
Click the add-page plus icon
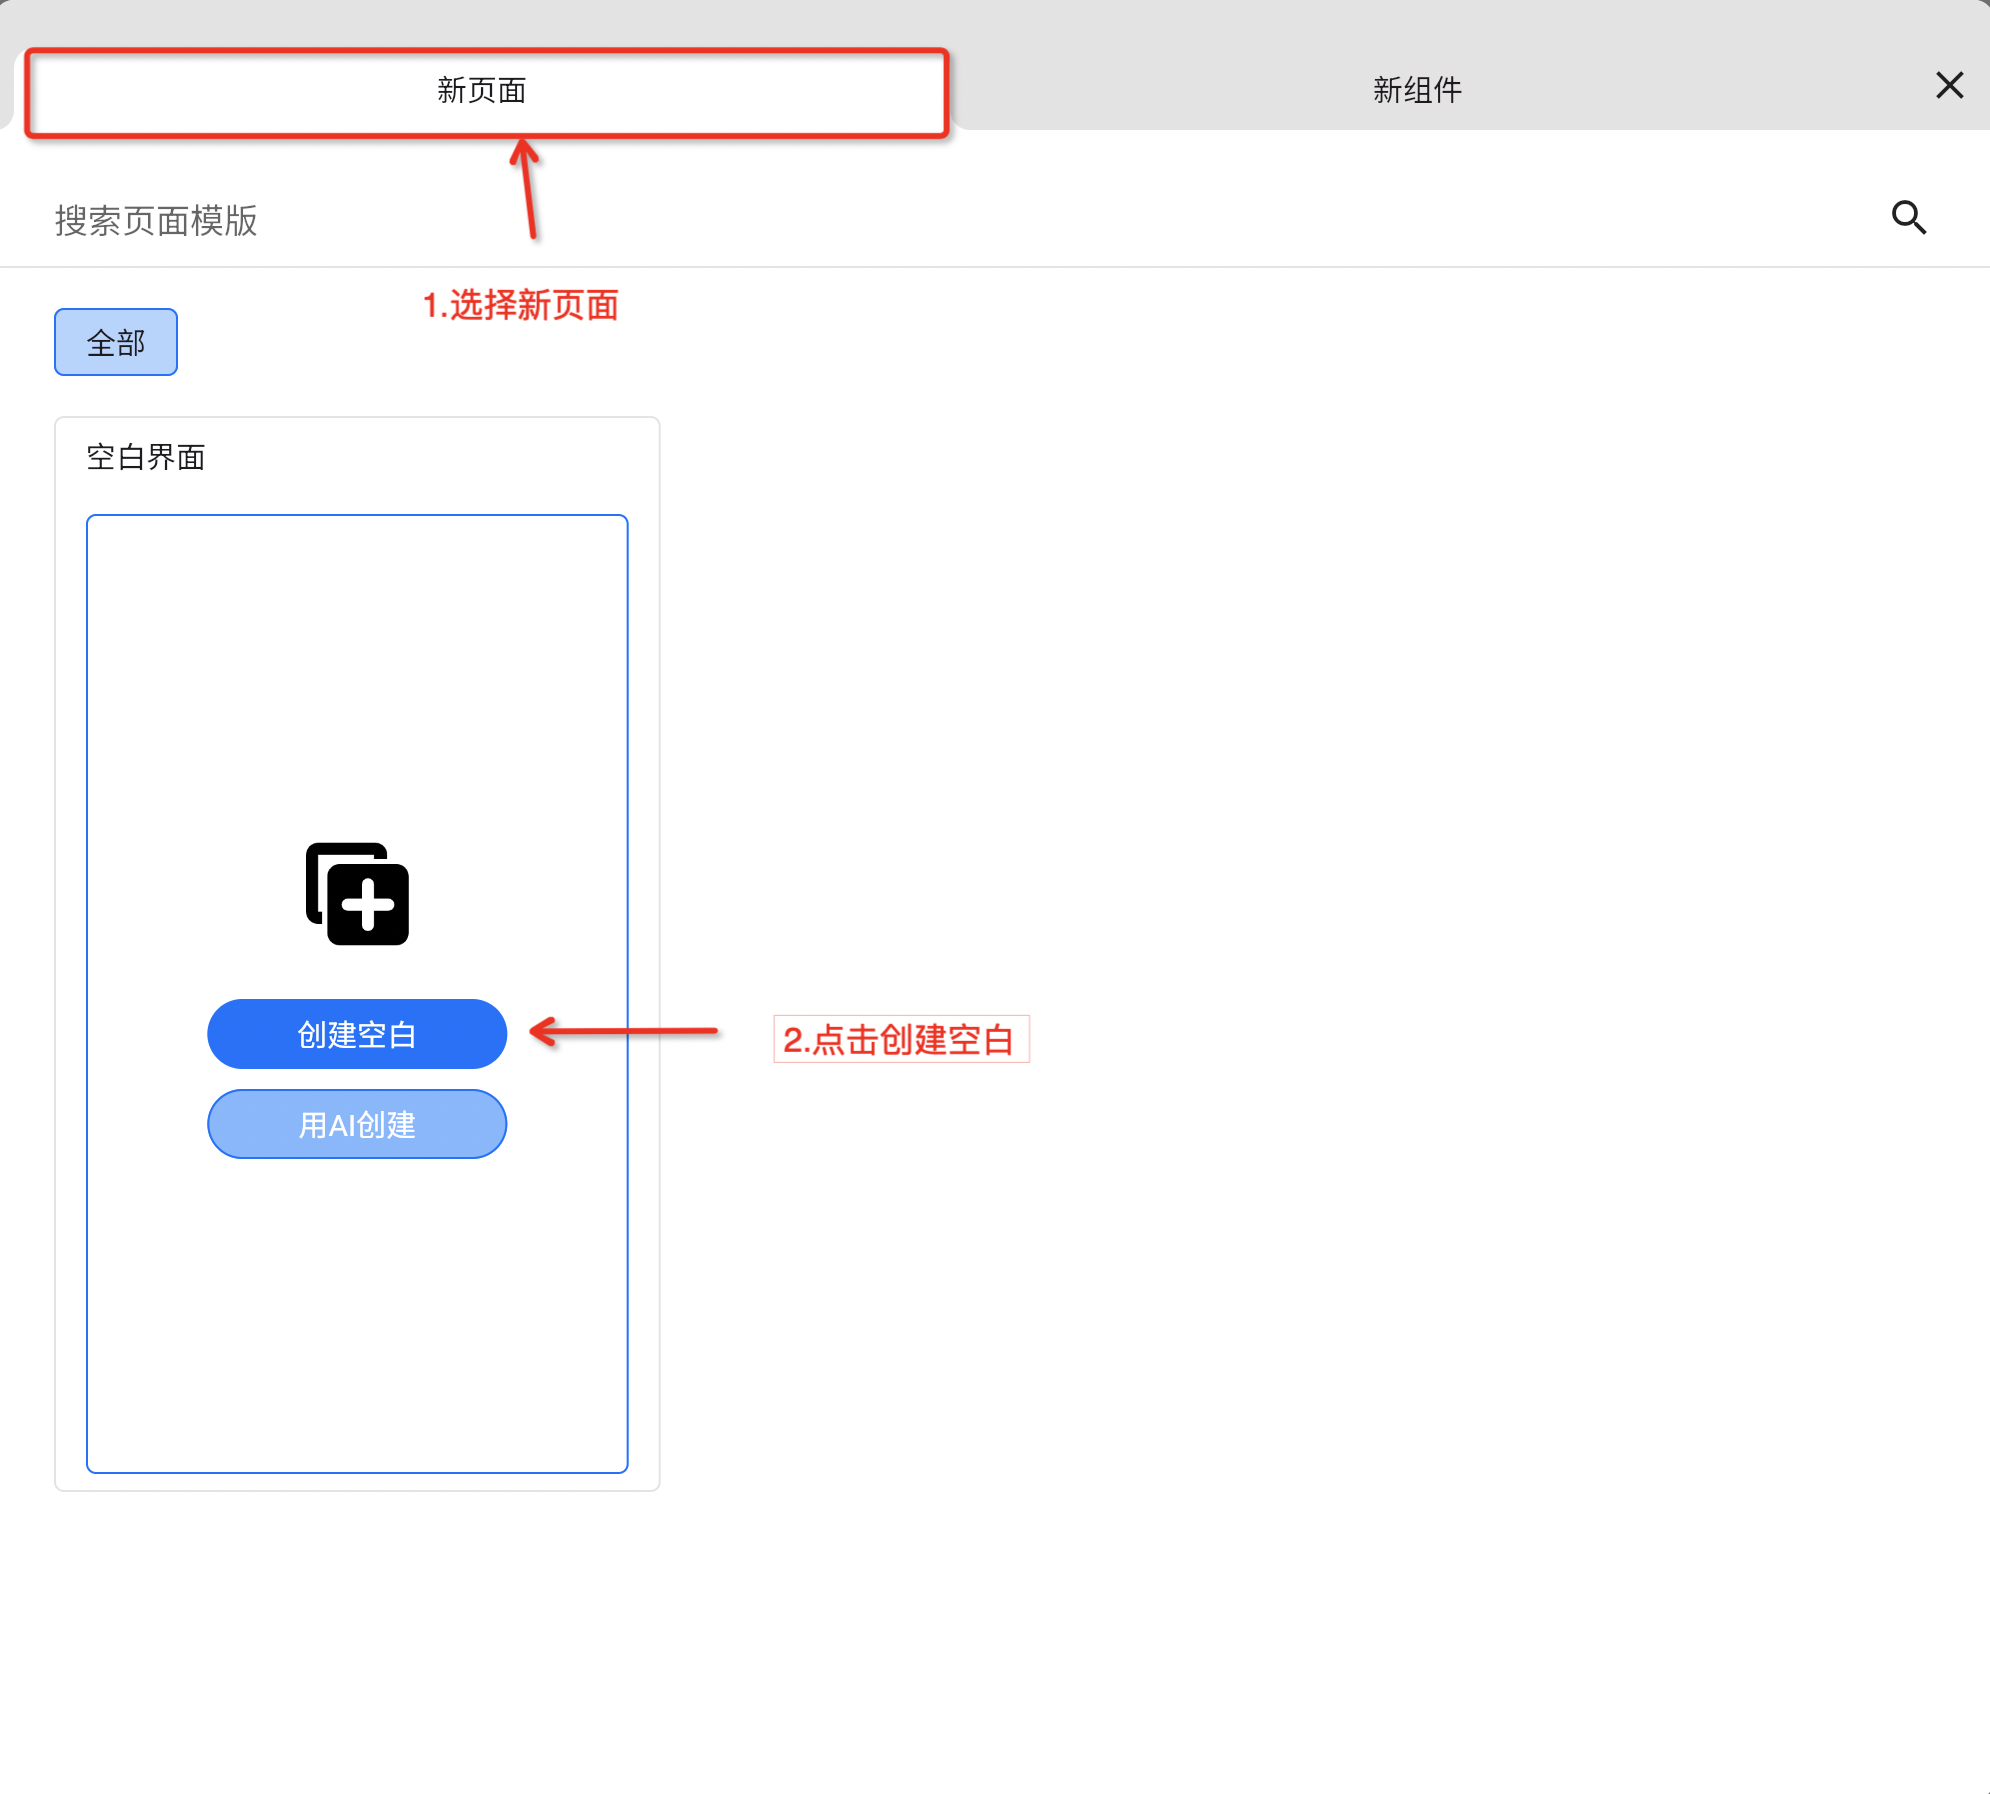pos(357,894)
